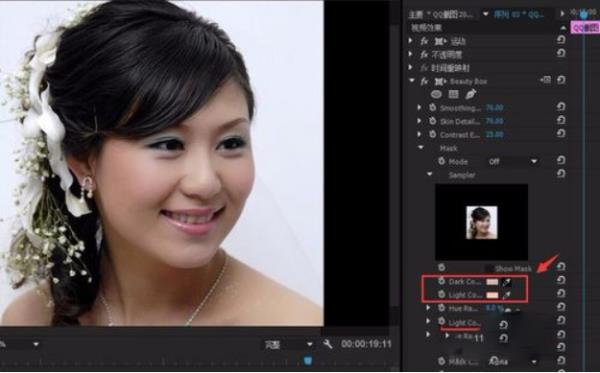The width and height of the screenshot is (600, 373).
Task: Open the wrench settings in program monitor
Action: [x=328, y=344]
